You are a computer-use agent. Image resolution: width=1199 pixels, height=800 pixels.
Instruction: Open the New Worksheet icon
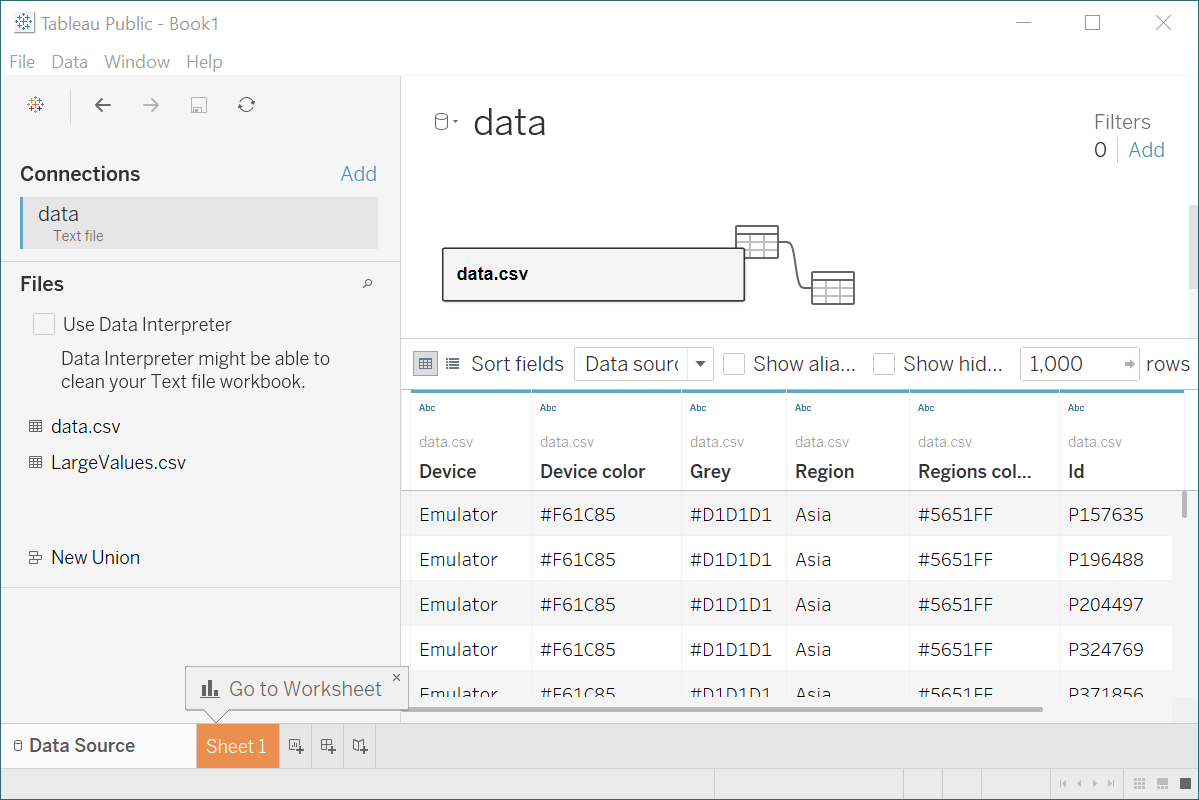(x=295, y=745)
